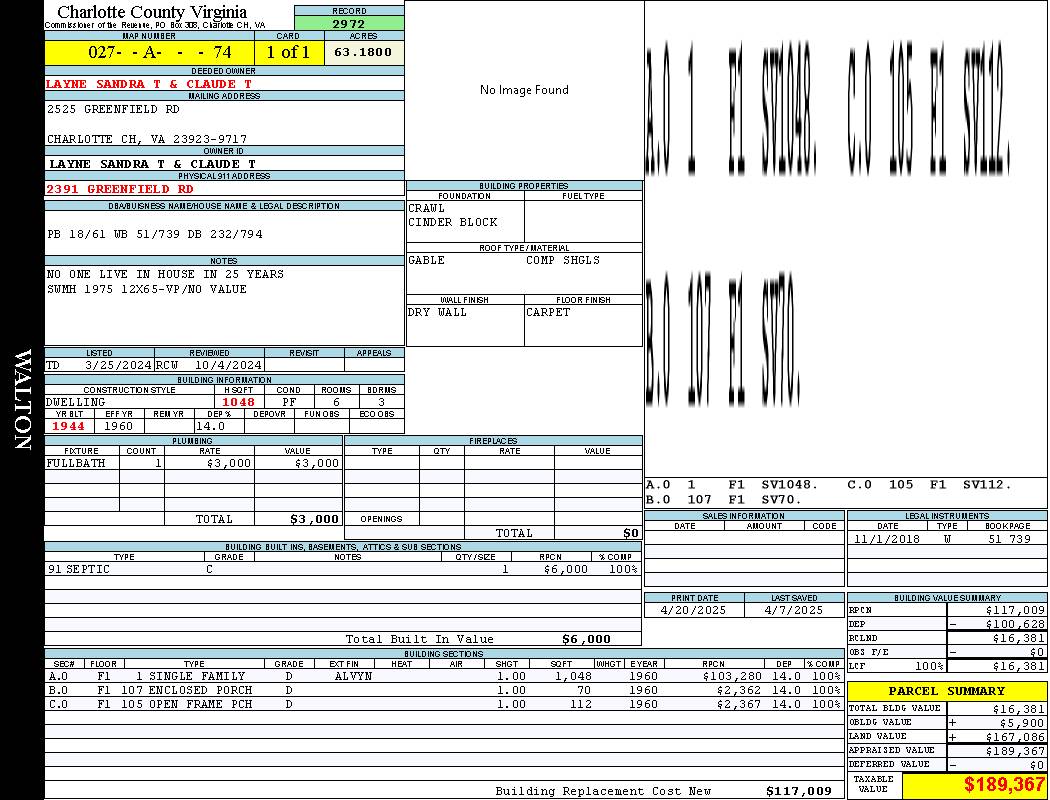Select the 1 SINGLE FAMILY section row
1050x800 pixels.
tap(445, 676)
